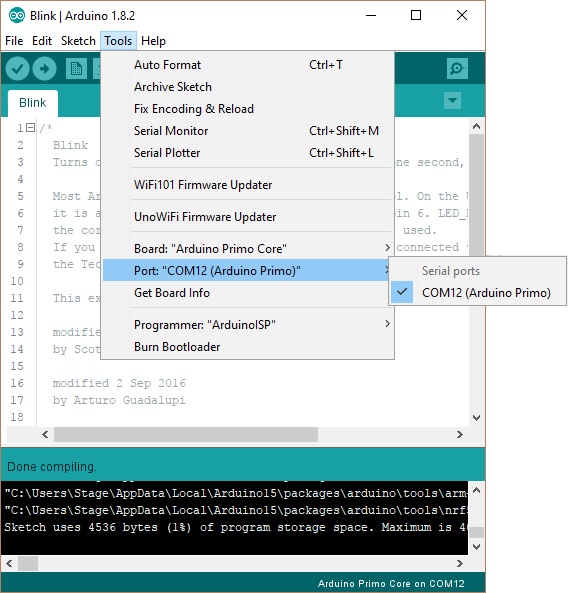Viewport: 568px width, 593px height.
Task: Click console horizontal scrollbar thumb
Action: (x=28, y=564)
